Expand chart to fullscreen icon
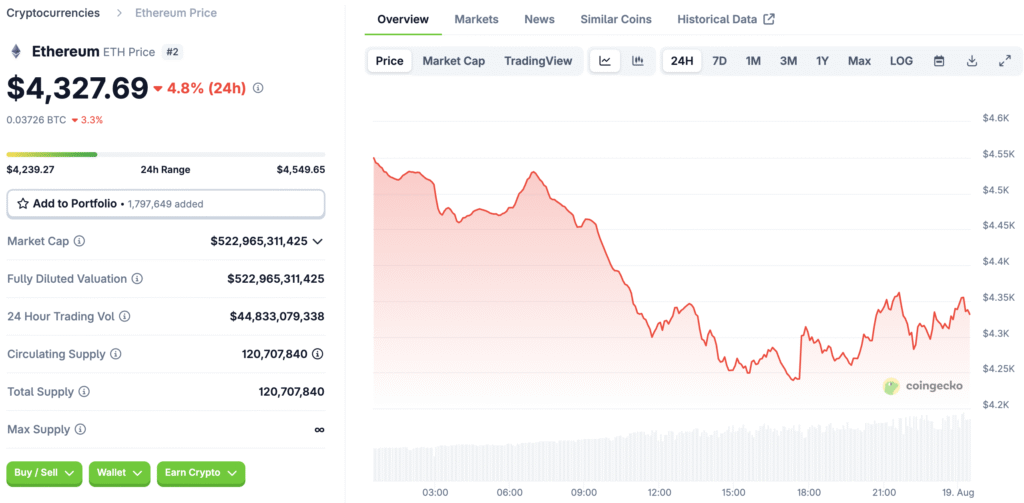The width and height of the screenshot is (1024, 503). [1005, 61]
